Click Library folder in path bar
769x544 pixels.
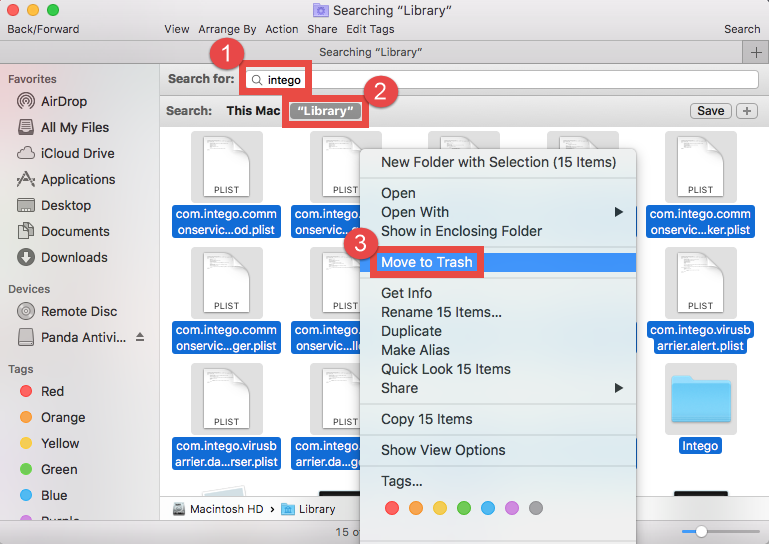point(308,509)
